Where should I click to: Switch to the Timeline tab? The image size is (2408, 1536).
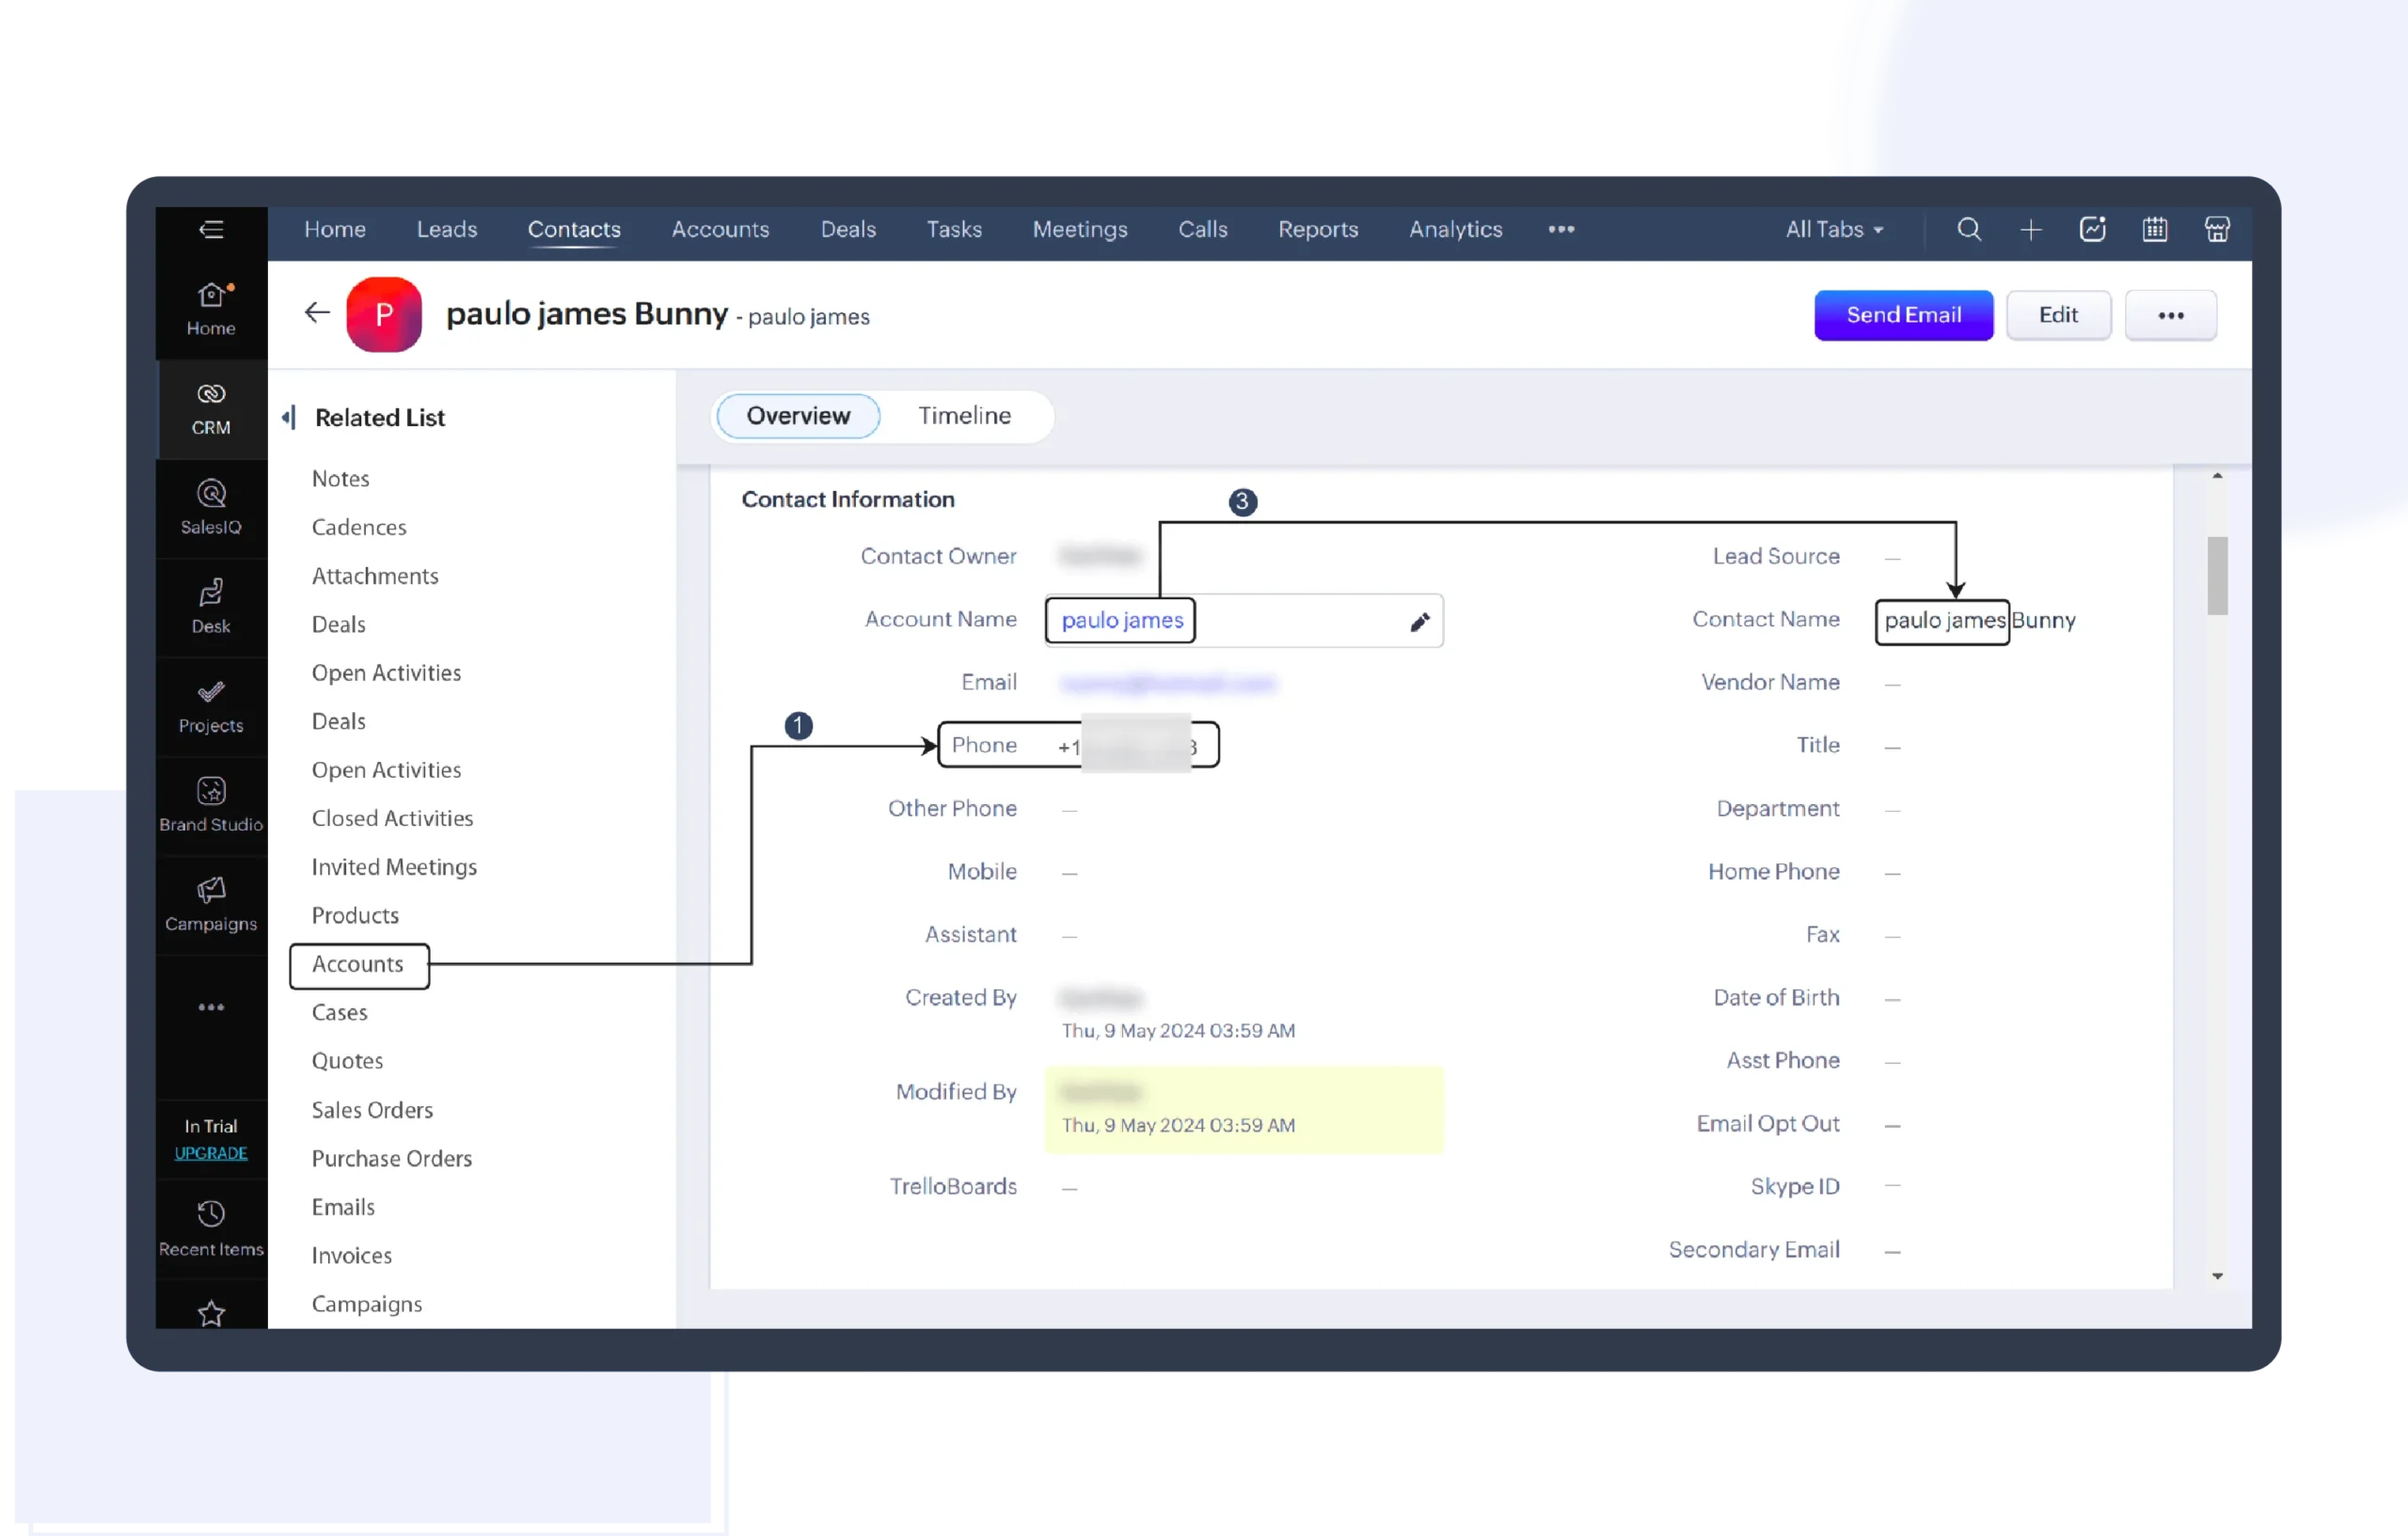(x=964, y=415)
